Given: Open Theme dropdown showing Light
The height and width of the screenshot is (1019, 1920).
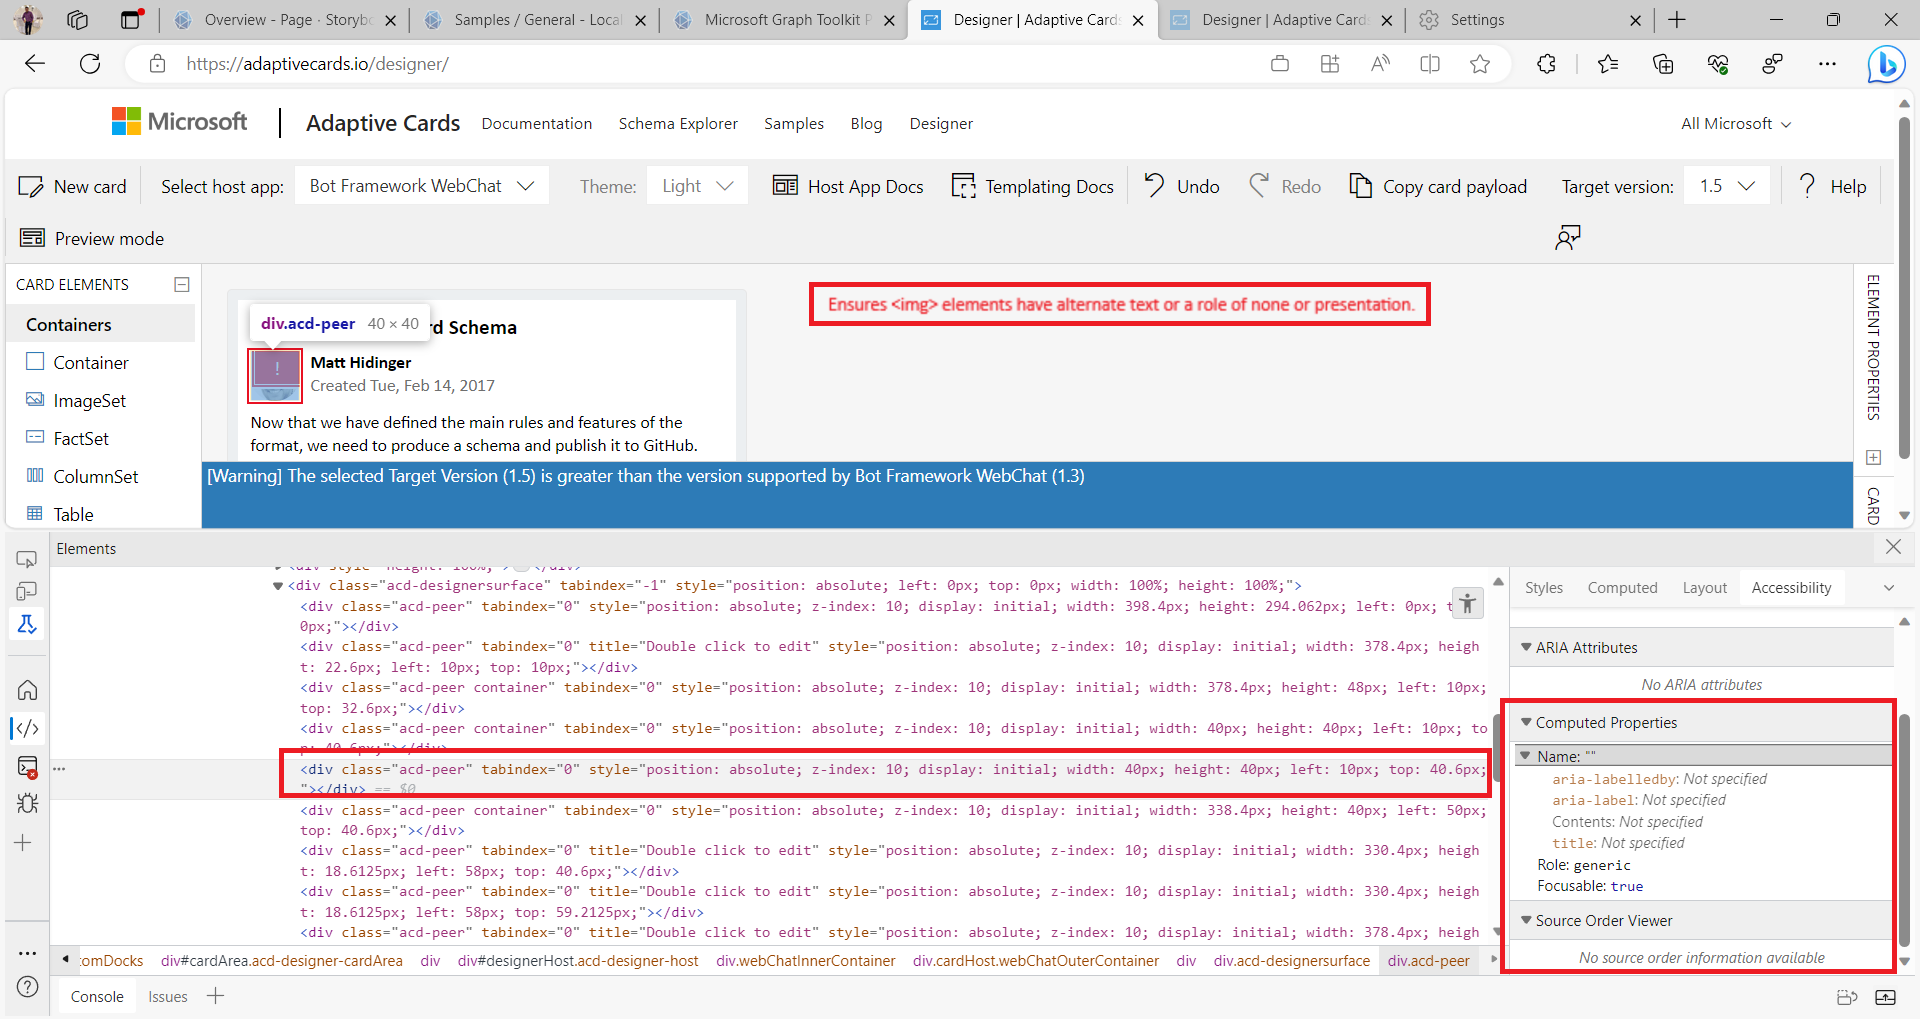Looking at the screenshot, I should 697,186.
